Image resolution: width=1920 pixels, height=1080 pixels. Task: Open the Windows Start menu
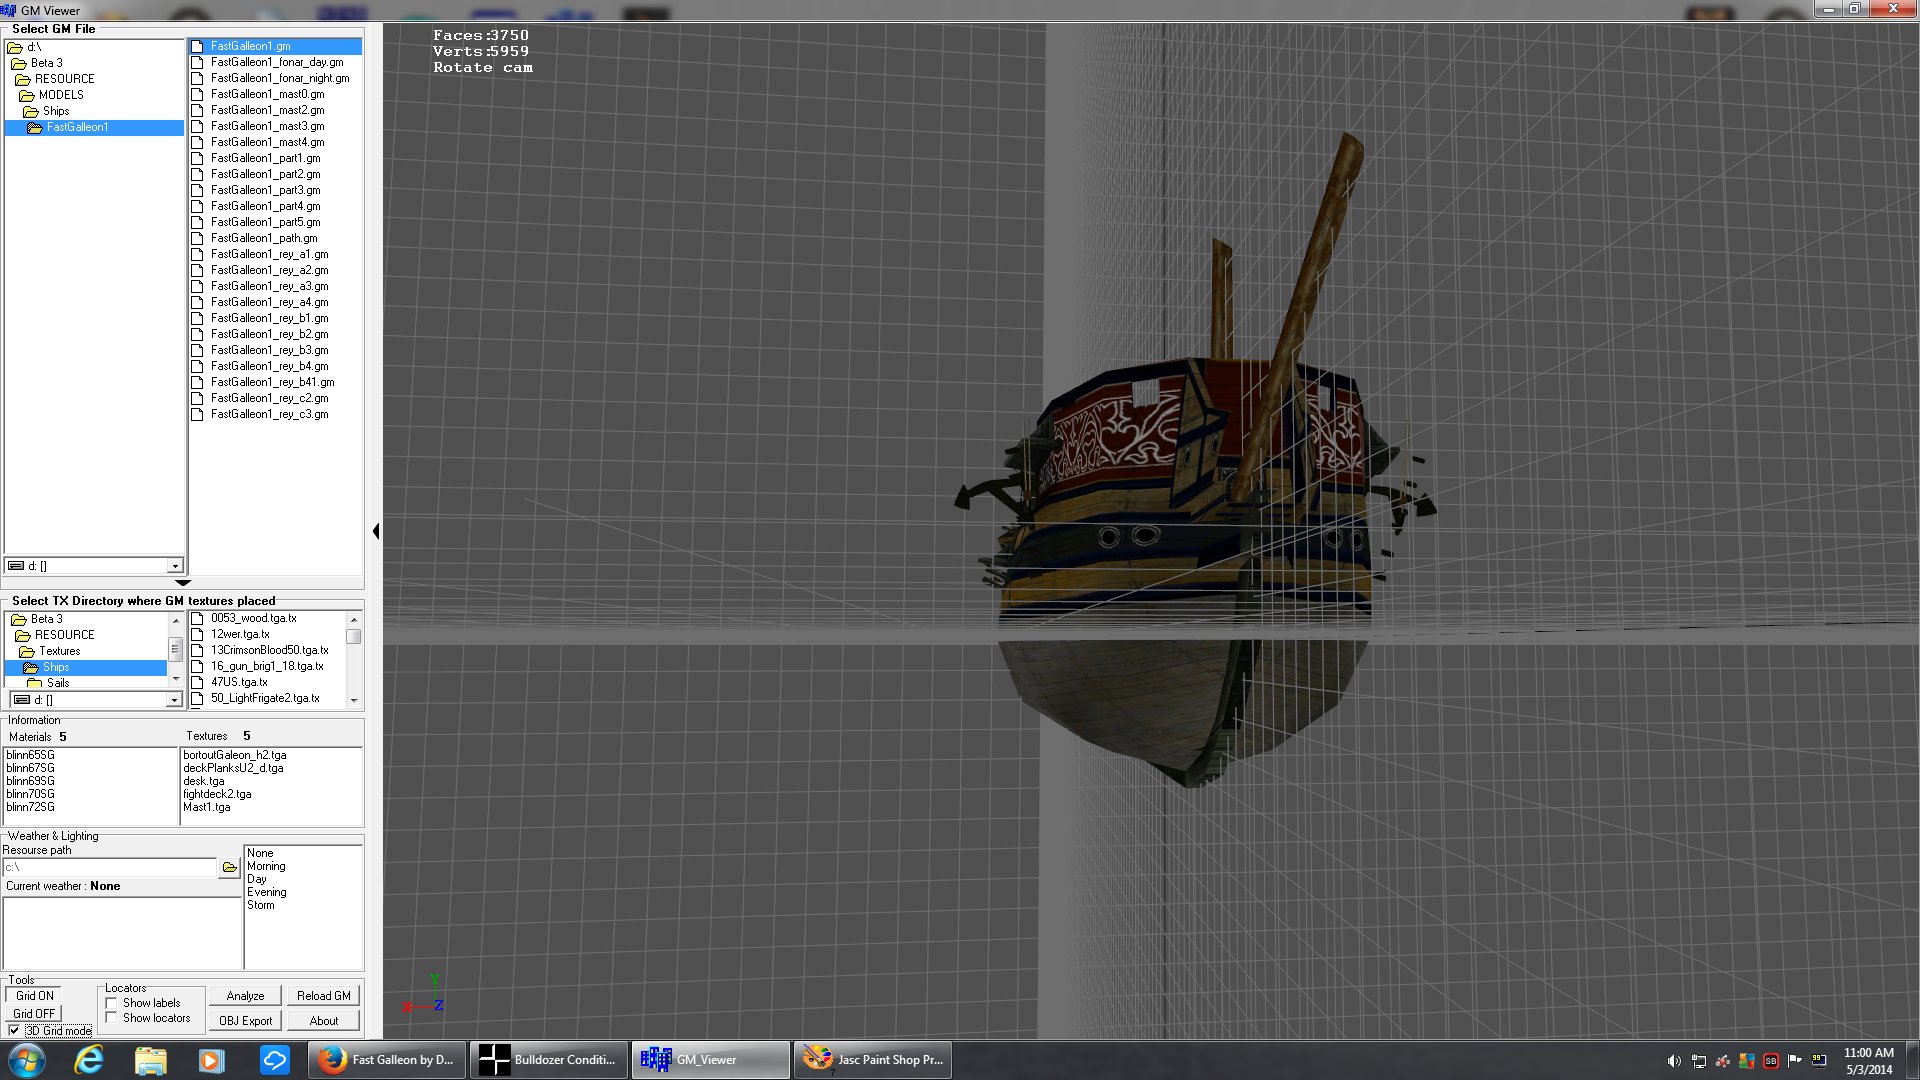click(27, 1060)
